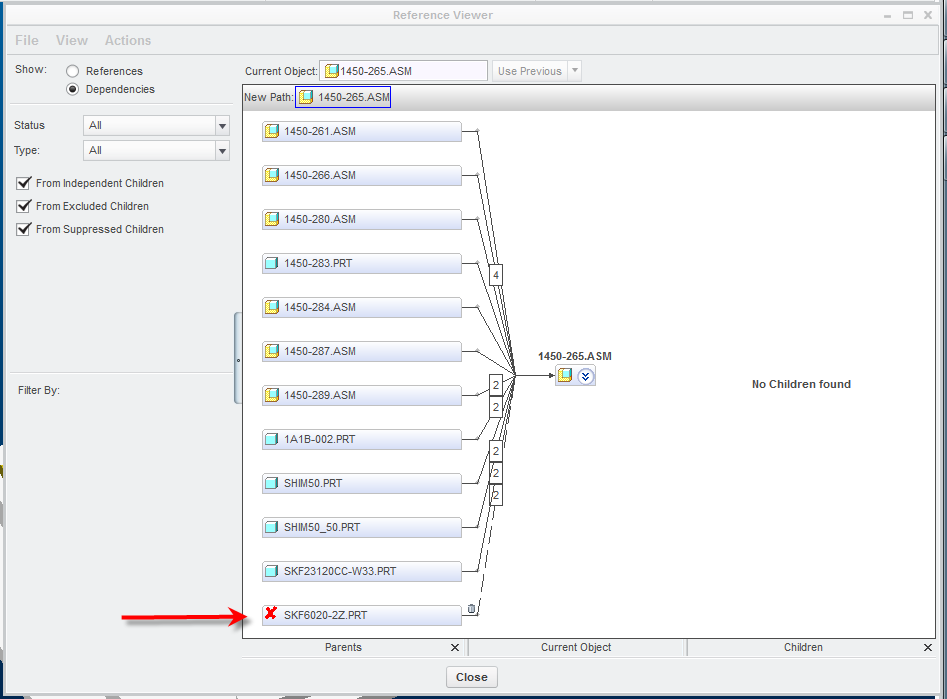Click the 1450-261.ASM assembly icon
This screenshot has width=947, height=699.
[x=272, y=131]
